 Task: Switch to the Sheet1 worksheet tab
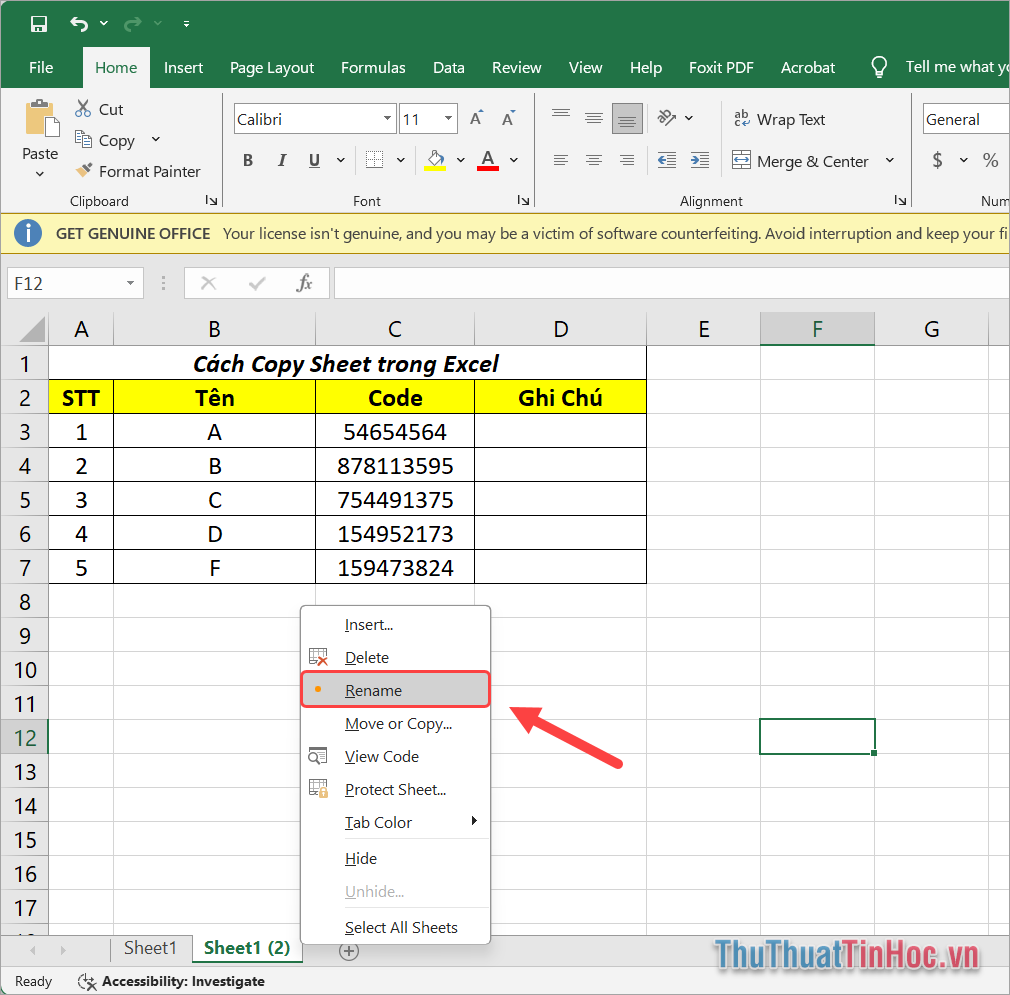tap(150, 948)
